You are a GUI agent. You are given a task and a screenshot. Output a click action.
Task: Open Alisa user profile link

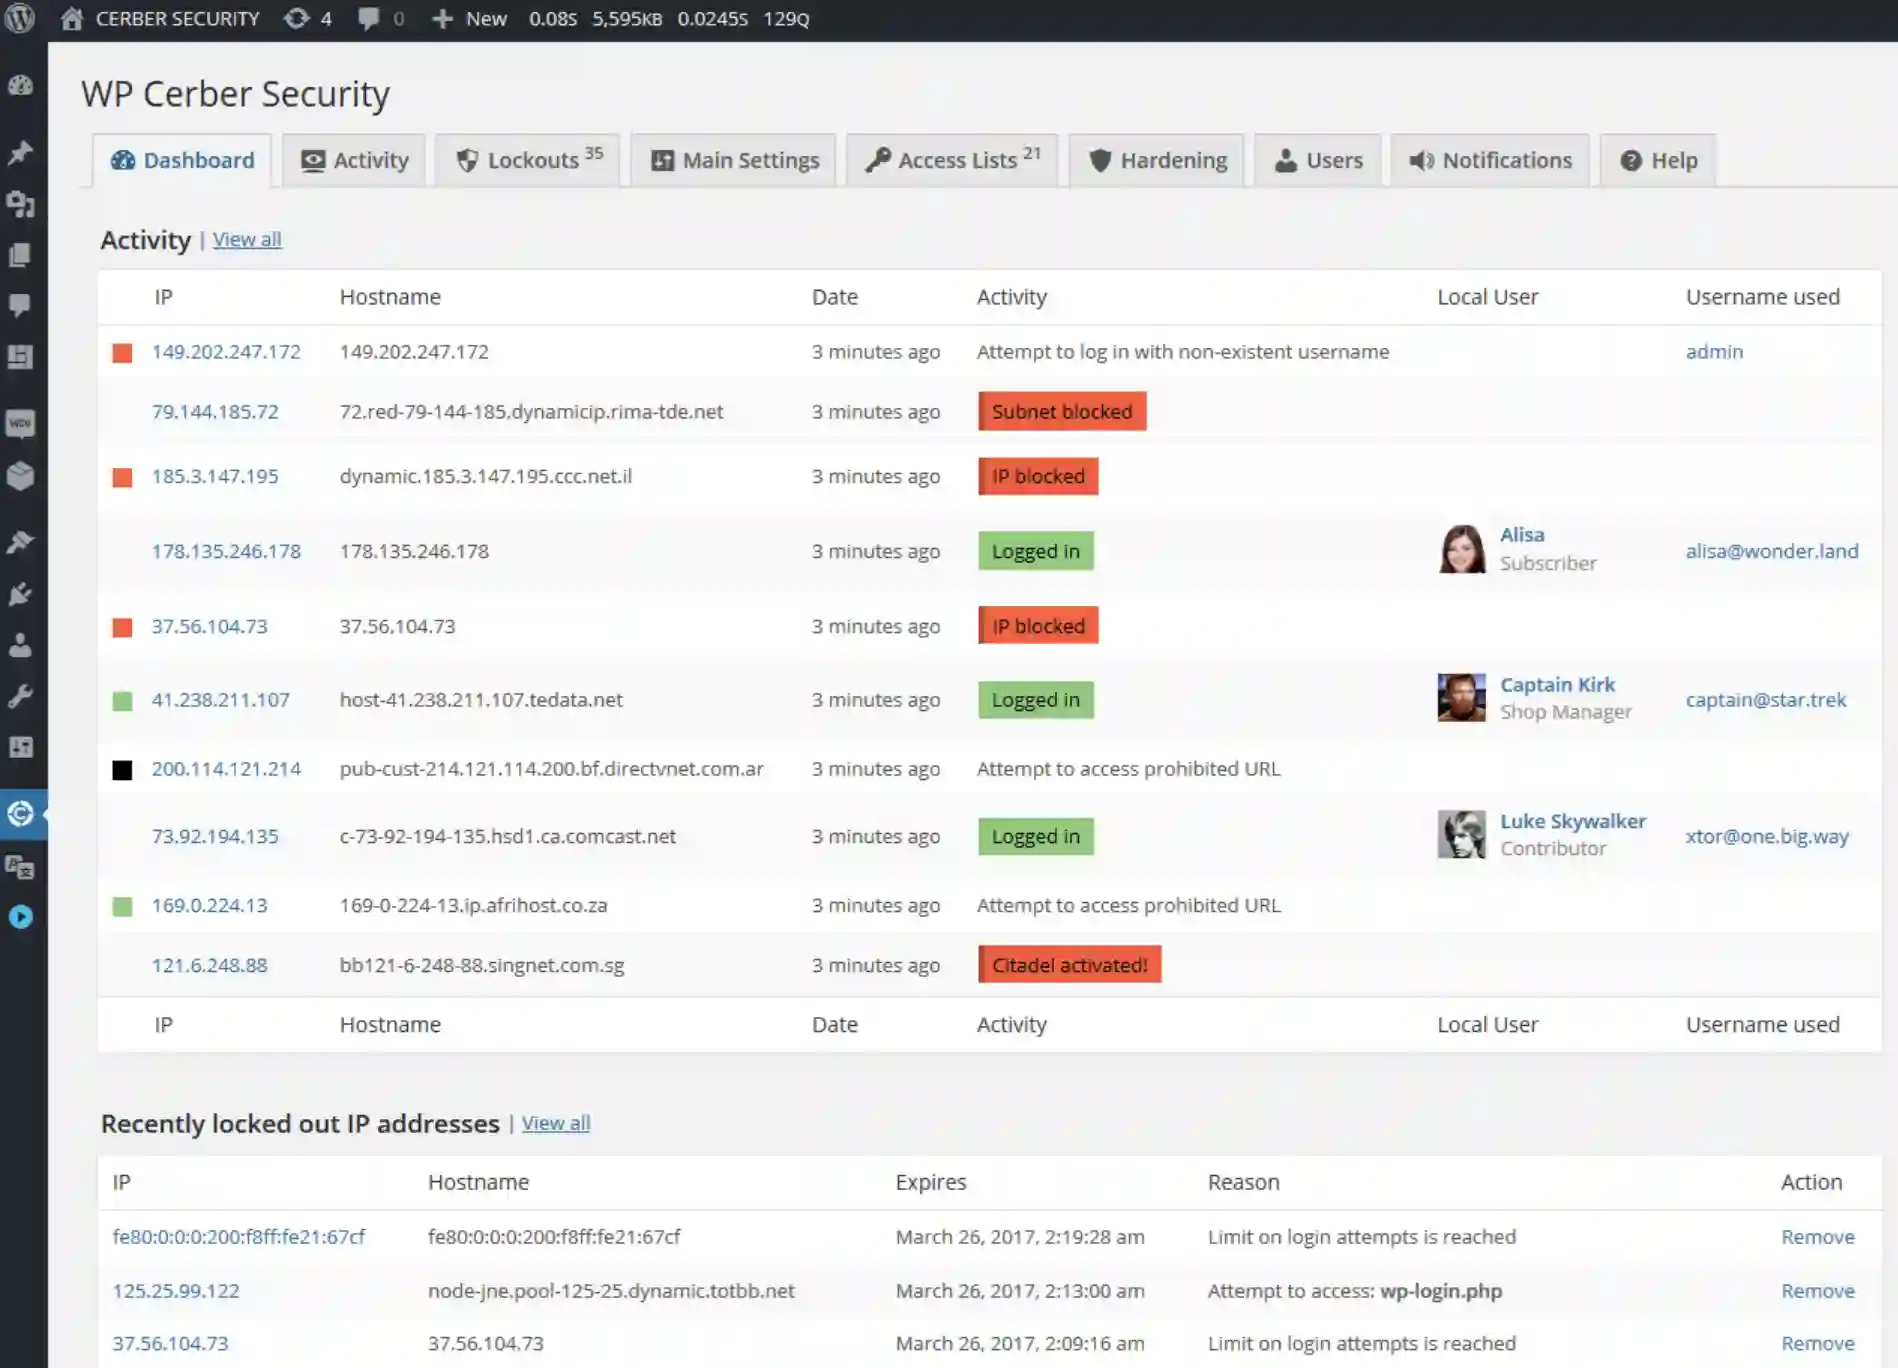[x=1522, y=535]
